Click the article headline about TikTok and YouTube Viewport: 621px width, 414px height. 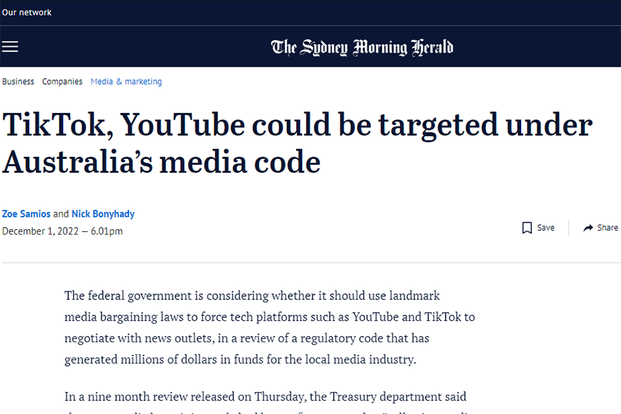(x=297, y=143)
